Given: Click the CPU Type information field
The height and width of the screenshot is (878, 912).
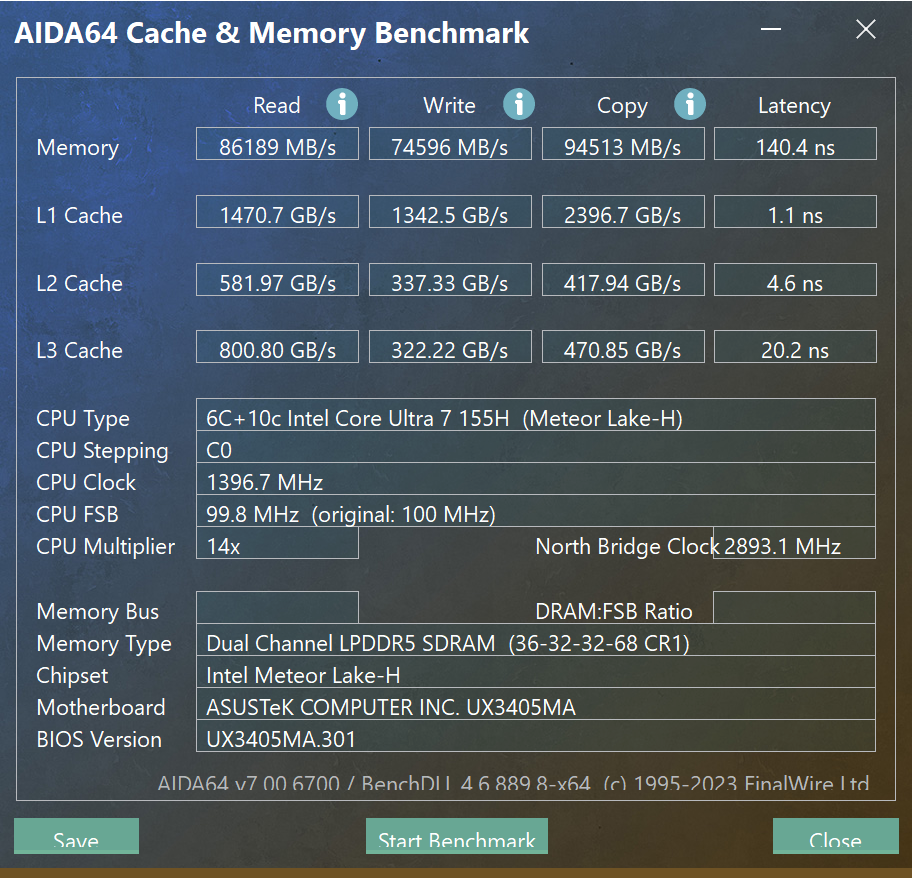Looking at the screenshot, I should pyautogui.click(x=535, y=418).
